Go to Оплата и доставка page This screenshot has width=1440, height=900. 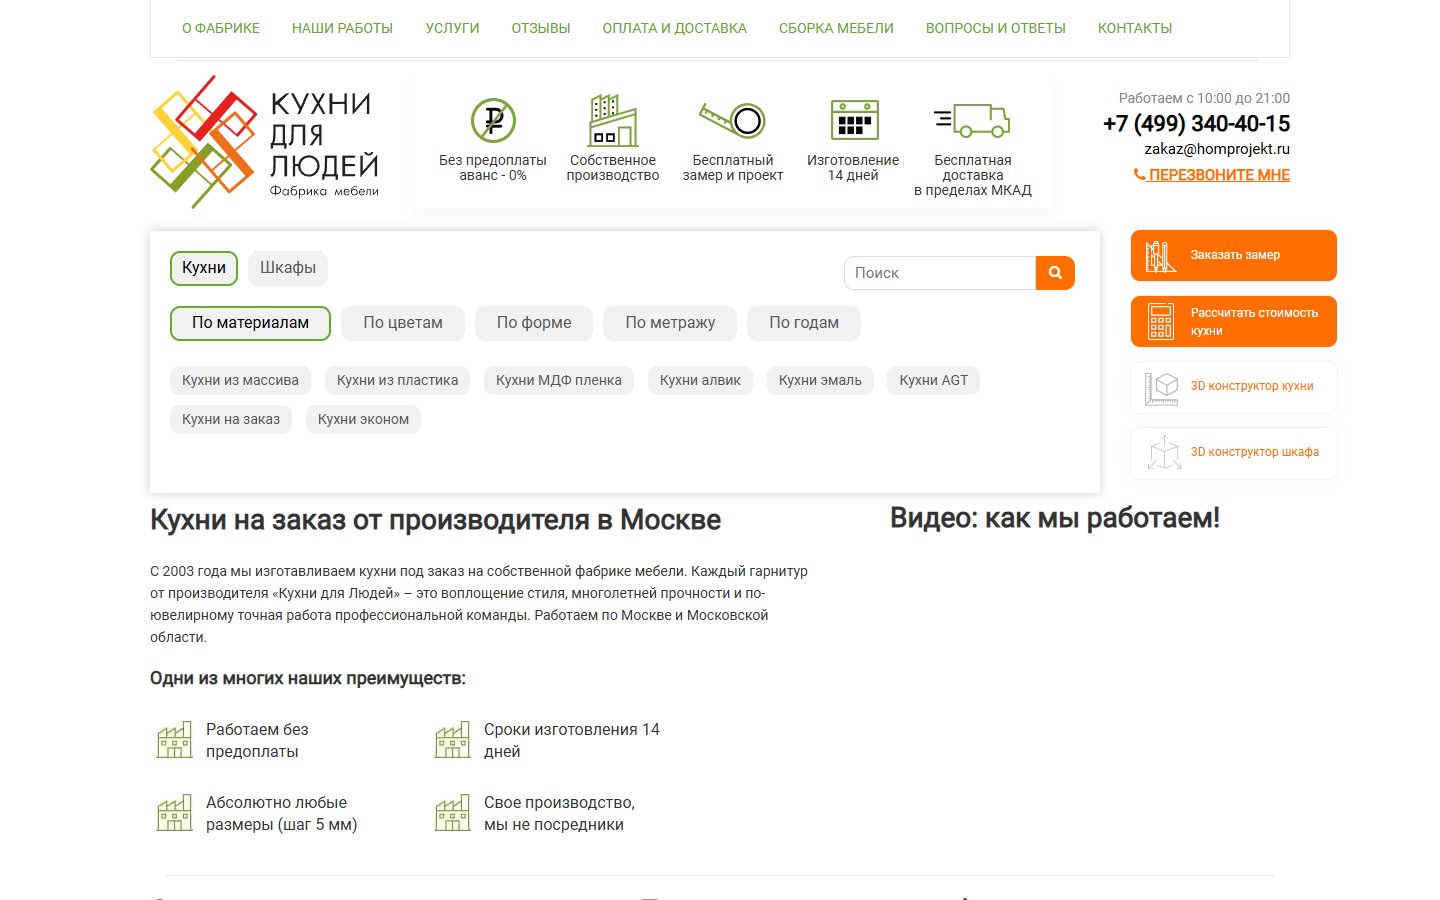pyautogui.click(x=674, y=28)
